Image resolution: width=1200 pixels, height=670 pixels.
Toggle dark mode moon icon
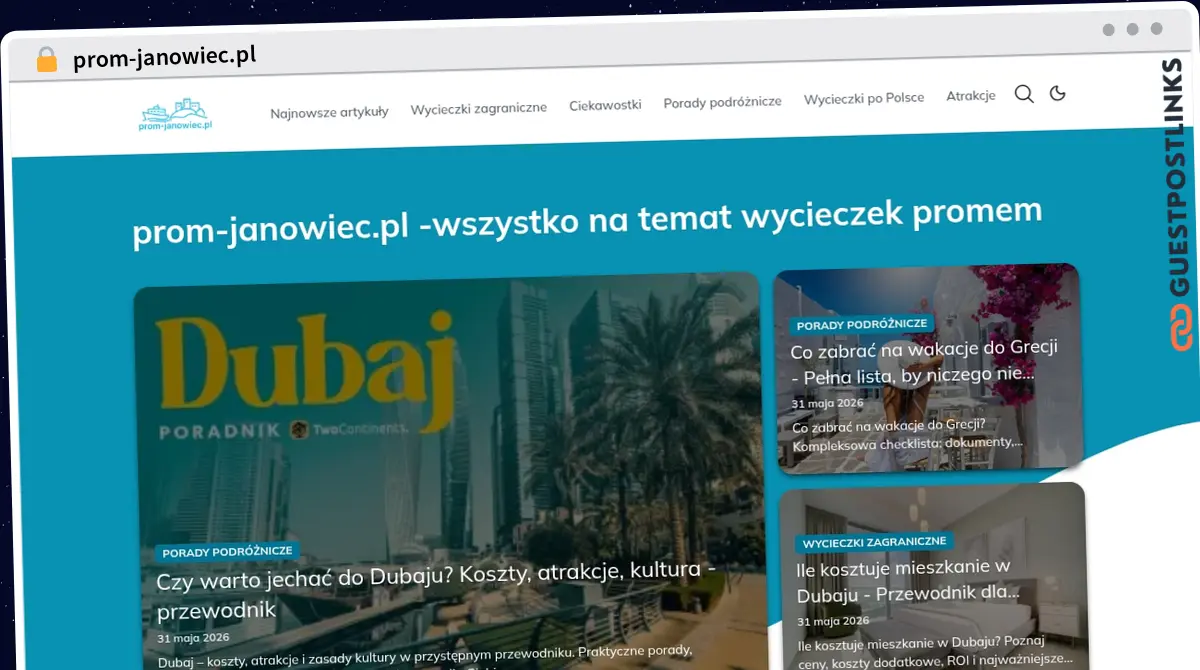point(1057,93)
